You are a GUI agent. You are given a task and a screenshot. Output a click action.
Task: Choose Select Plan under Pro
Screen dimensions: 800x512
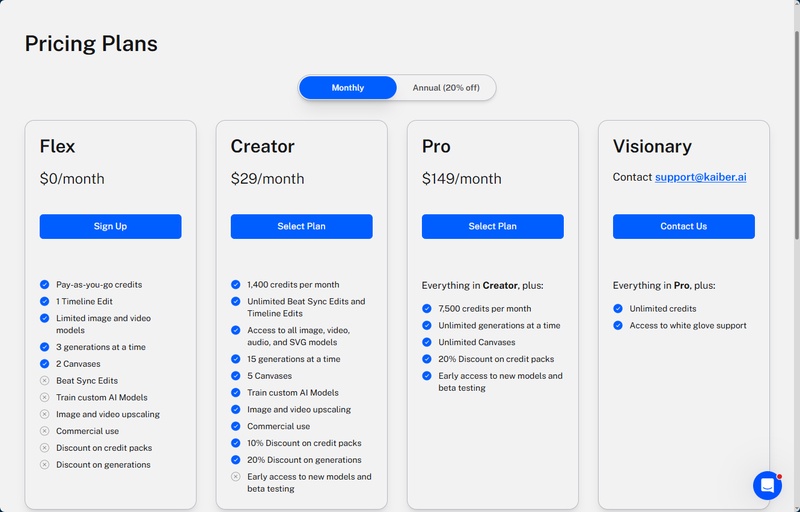coord(492,226)
